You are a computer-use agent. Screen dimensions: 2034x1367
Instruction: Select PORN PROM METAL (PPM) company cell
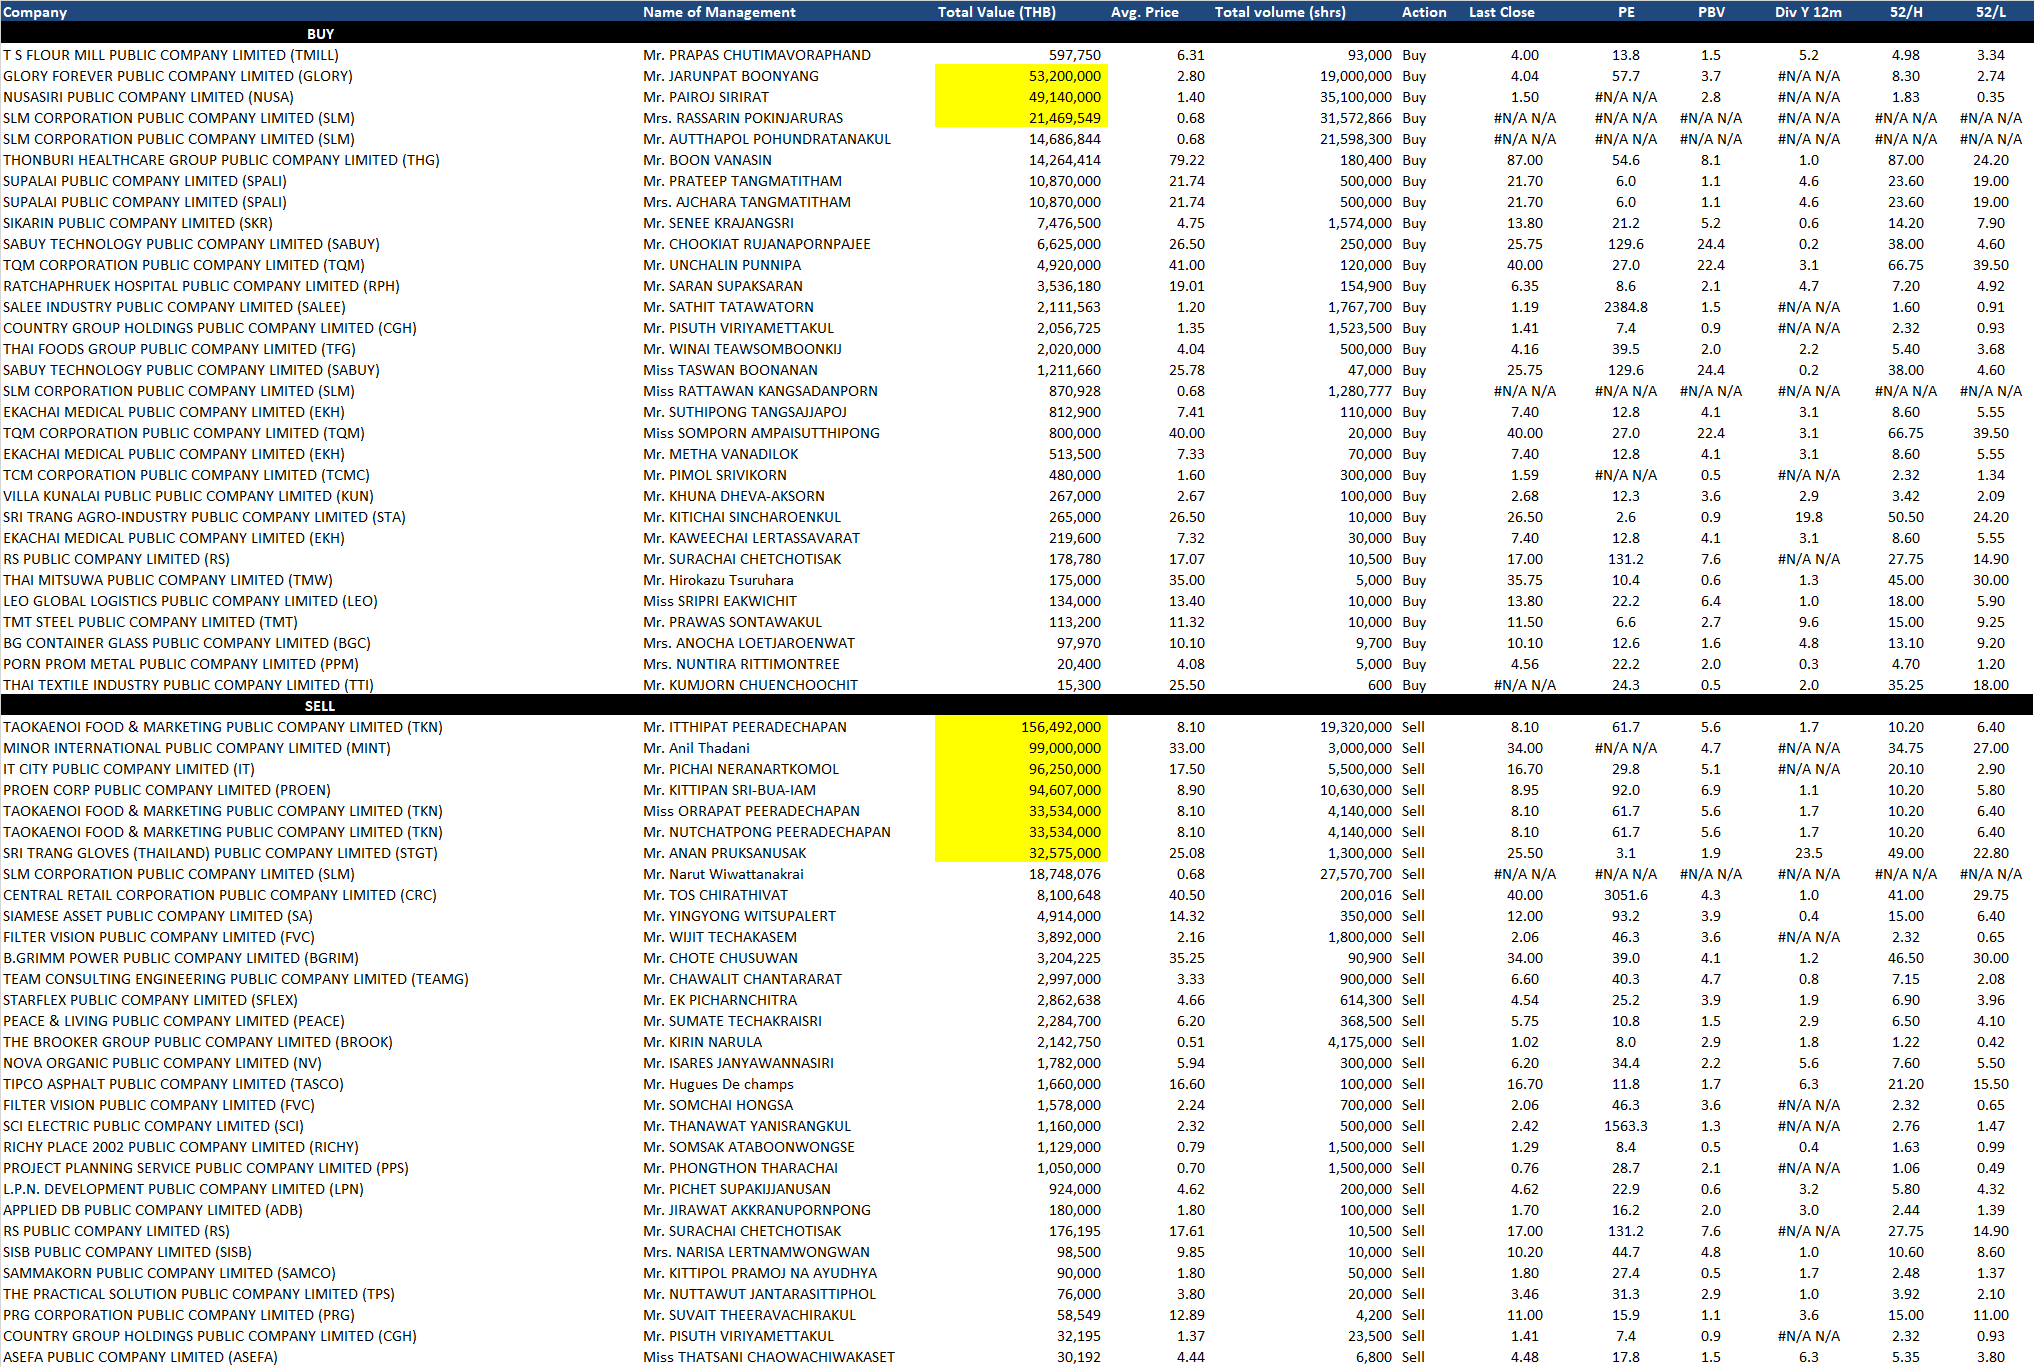(181, 664)
